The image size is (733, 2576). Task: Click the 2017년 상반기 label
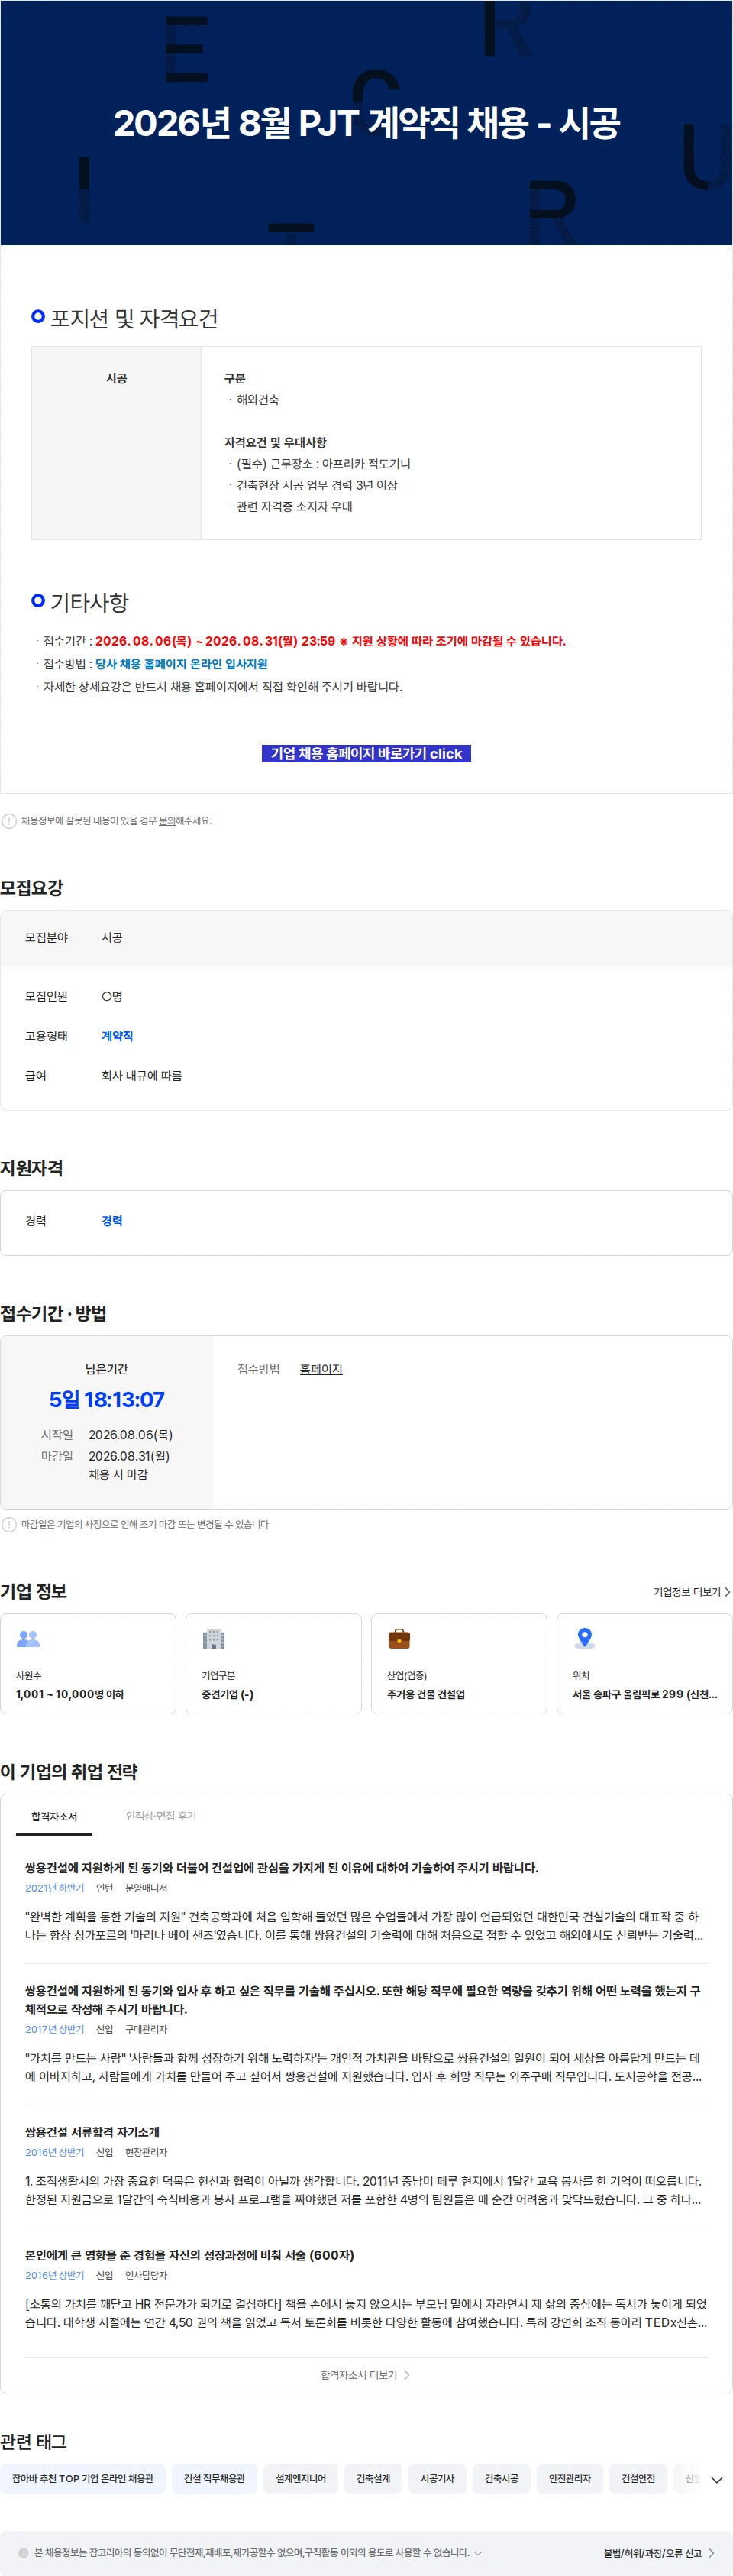[55, 2029]
